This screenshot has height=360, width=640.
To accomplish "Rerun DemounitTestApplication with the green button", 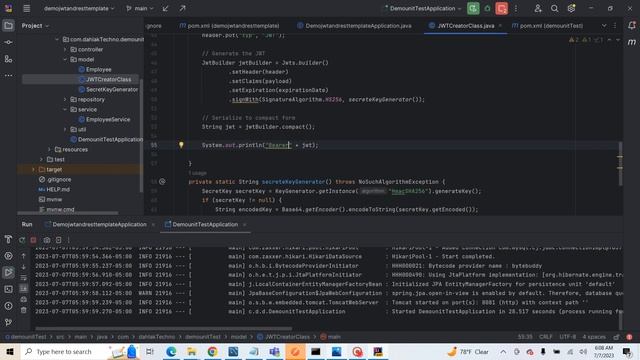I will click(473, 8).
